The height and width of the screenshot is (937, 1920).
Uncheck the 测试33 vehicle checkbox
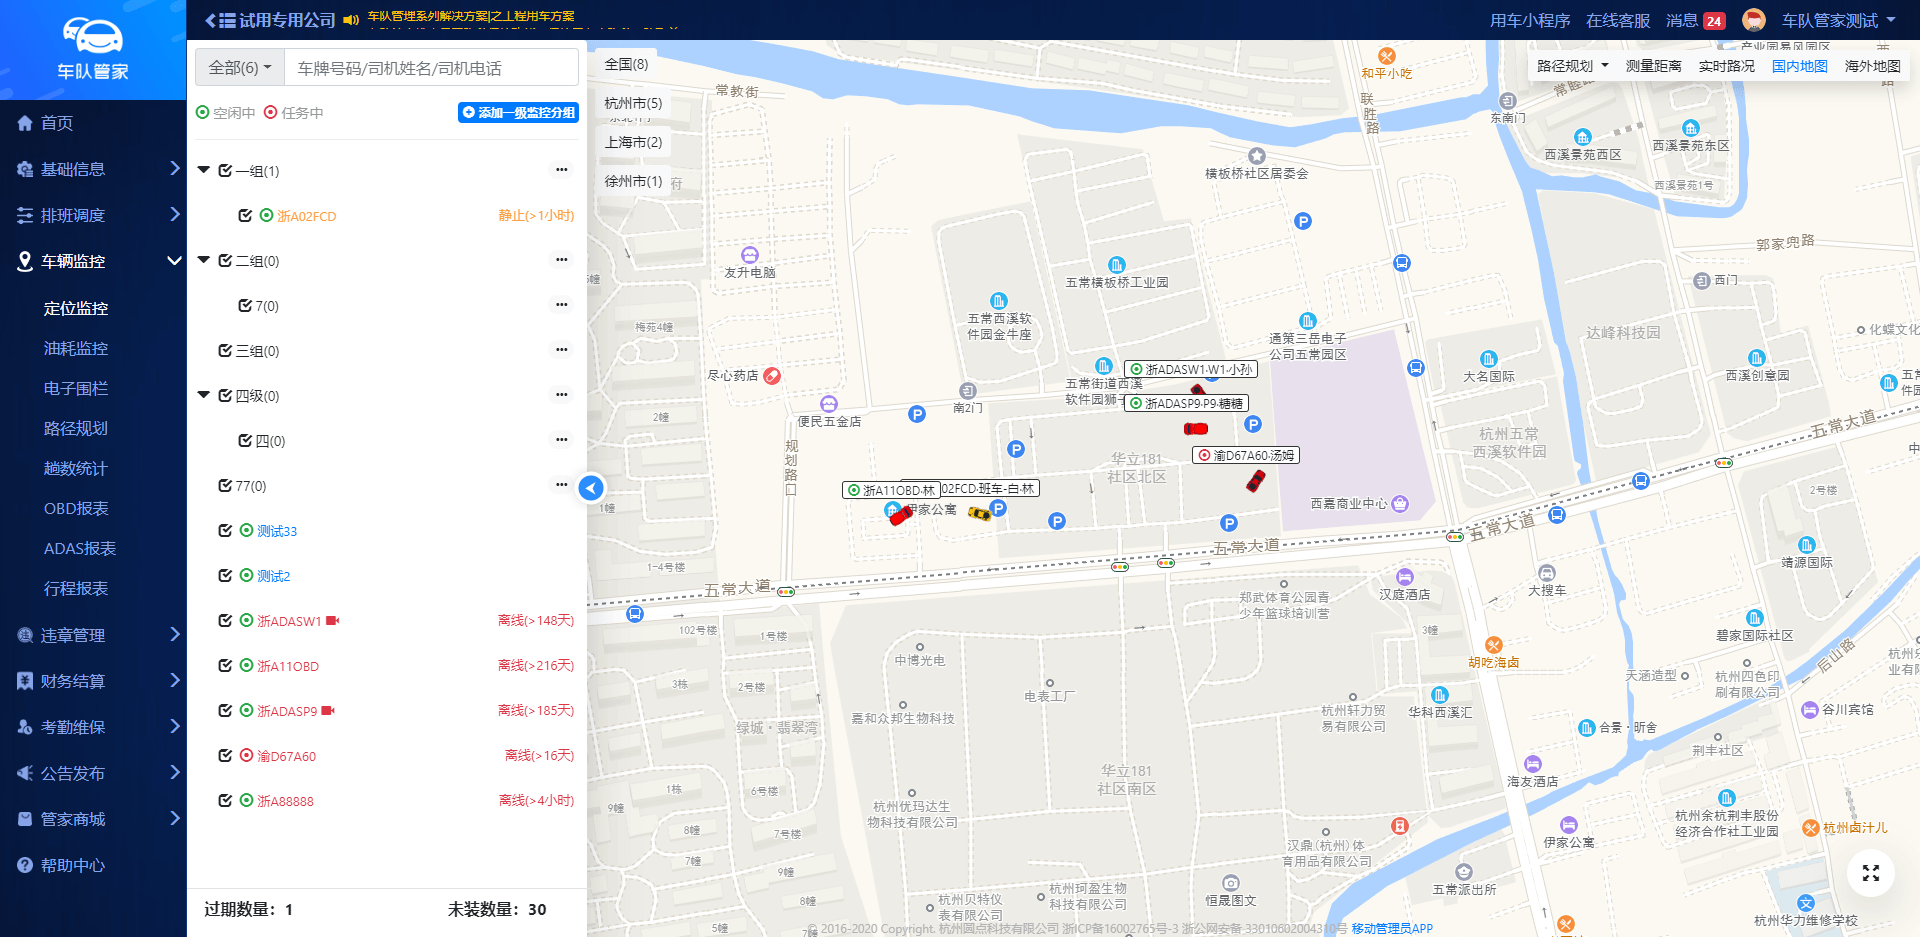coord(225,531)
